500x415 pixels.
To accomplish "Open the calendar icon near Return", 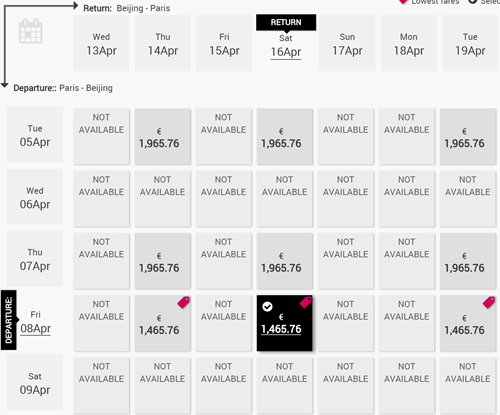I will pyautogui.click(x=31, y=31).
